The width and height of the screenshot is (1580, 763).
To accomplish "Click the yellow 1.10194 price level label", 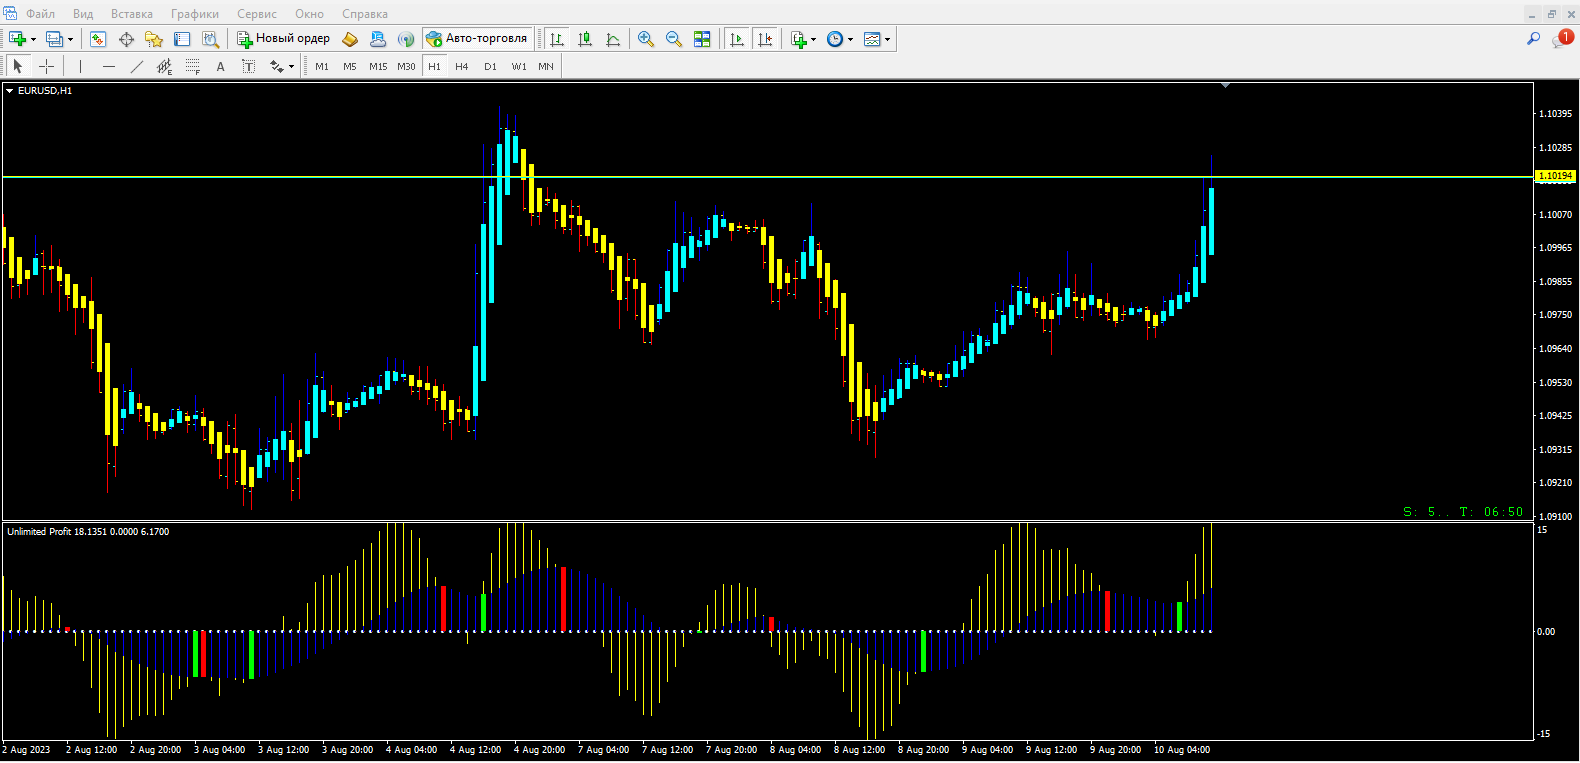I will coord(1555,176).
